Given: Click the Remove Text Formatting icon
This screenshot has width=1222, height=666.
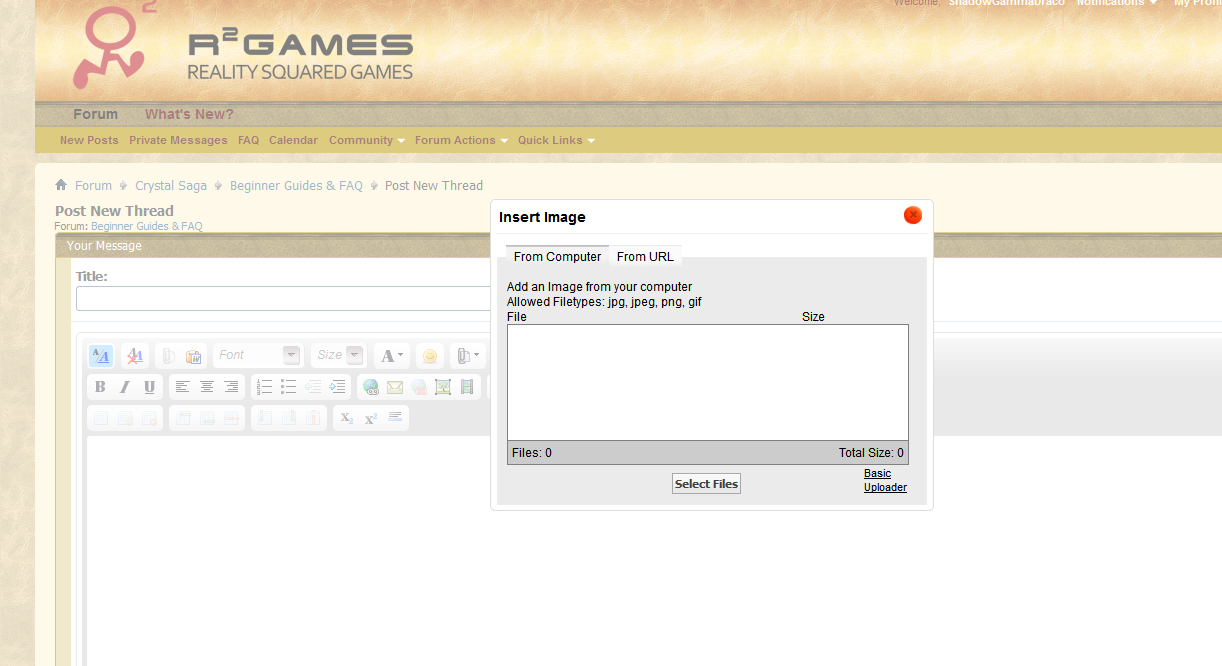Looking at the screenshot, I should point(135,356).
